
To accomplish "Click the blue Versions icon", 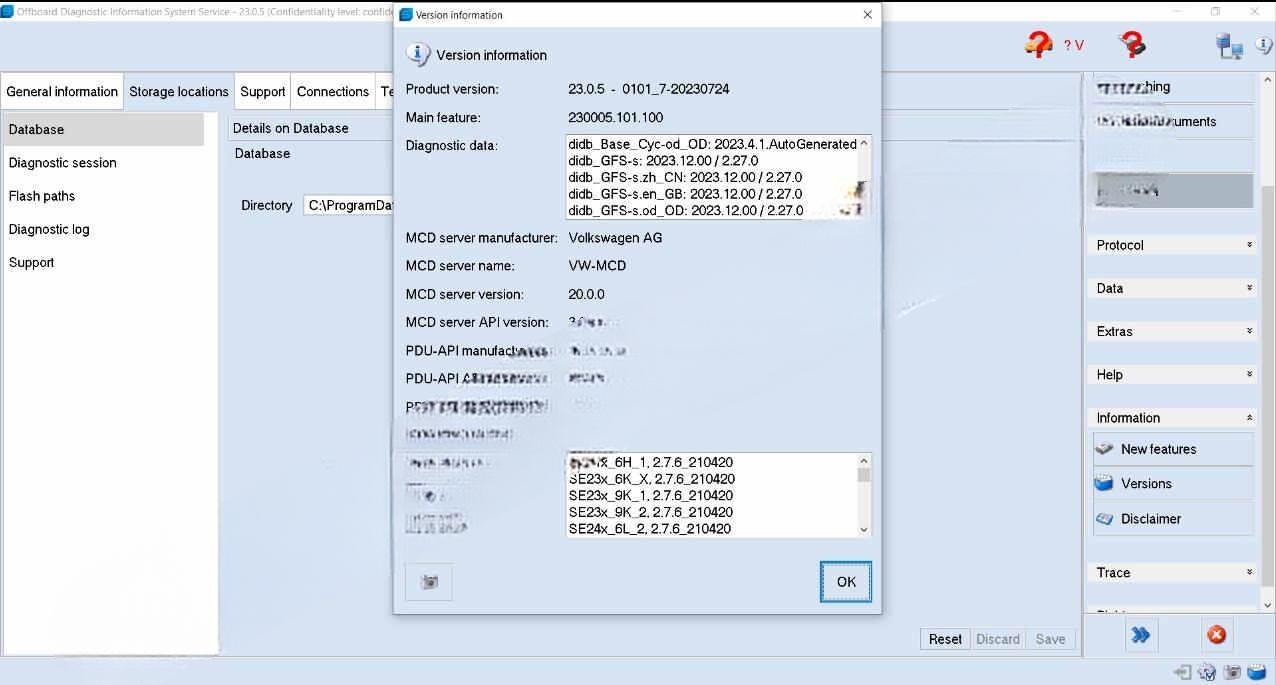I will [1105, 484].
